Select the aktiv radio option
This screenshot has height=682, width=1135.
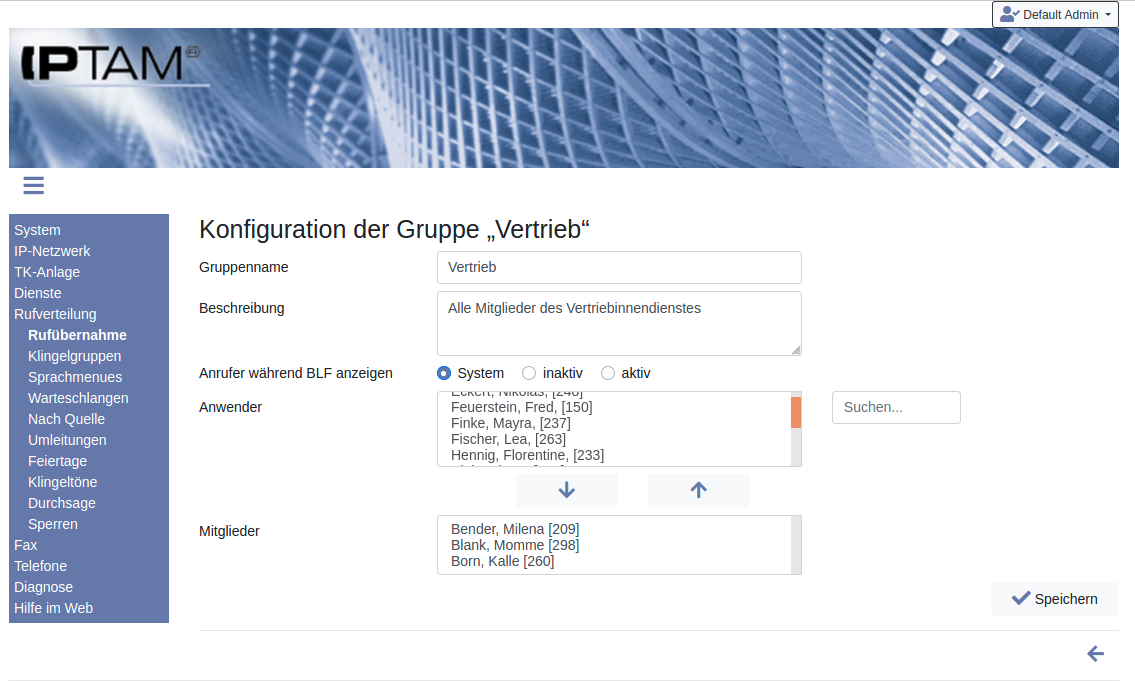click(x=608, y=373)
